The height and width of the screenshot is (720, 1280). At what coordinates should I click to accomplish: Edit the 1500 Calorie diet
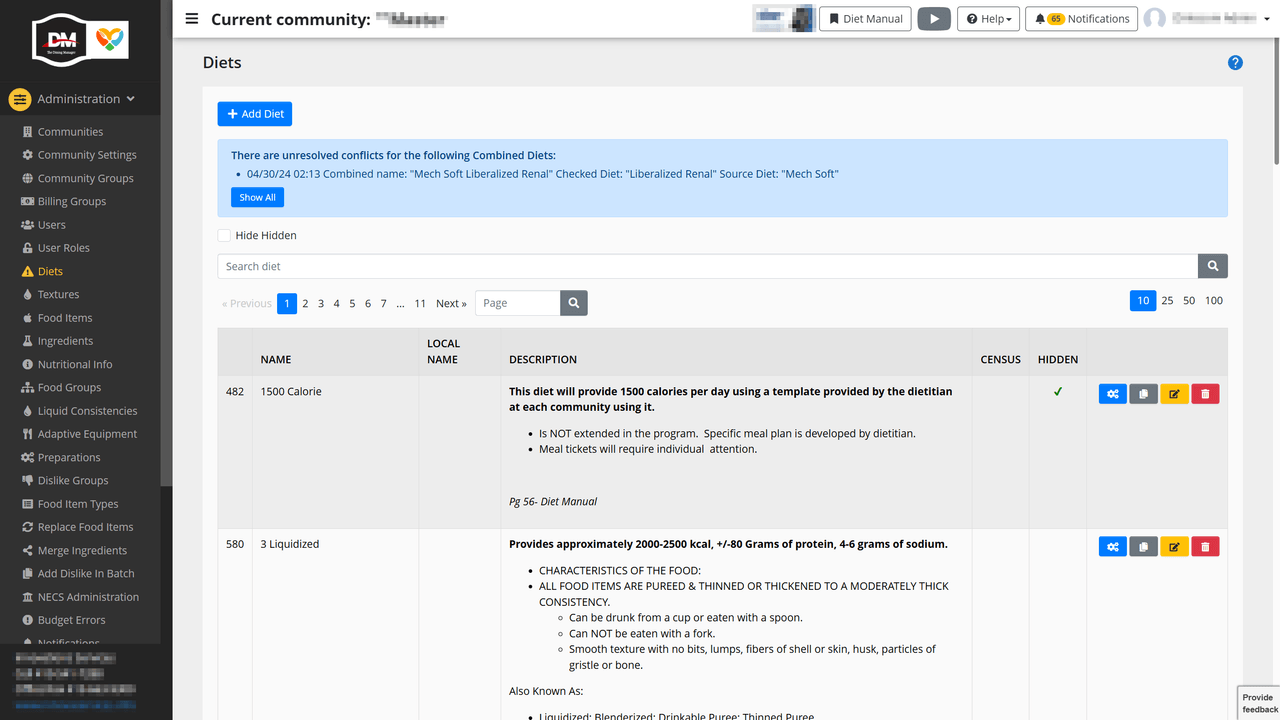[1174, 394]
